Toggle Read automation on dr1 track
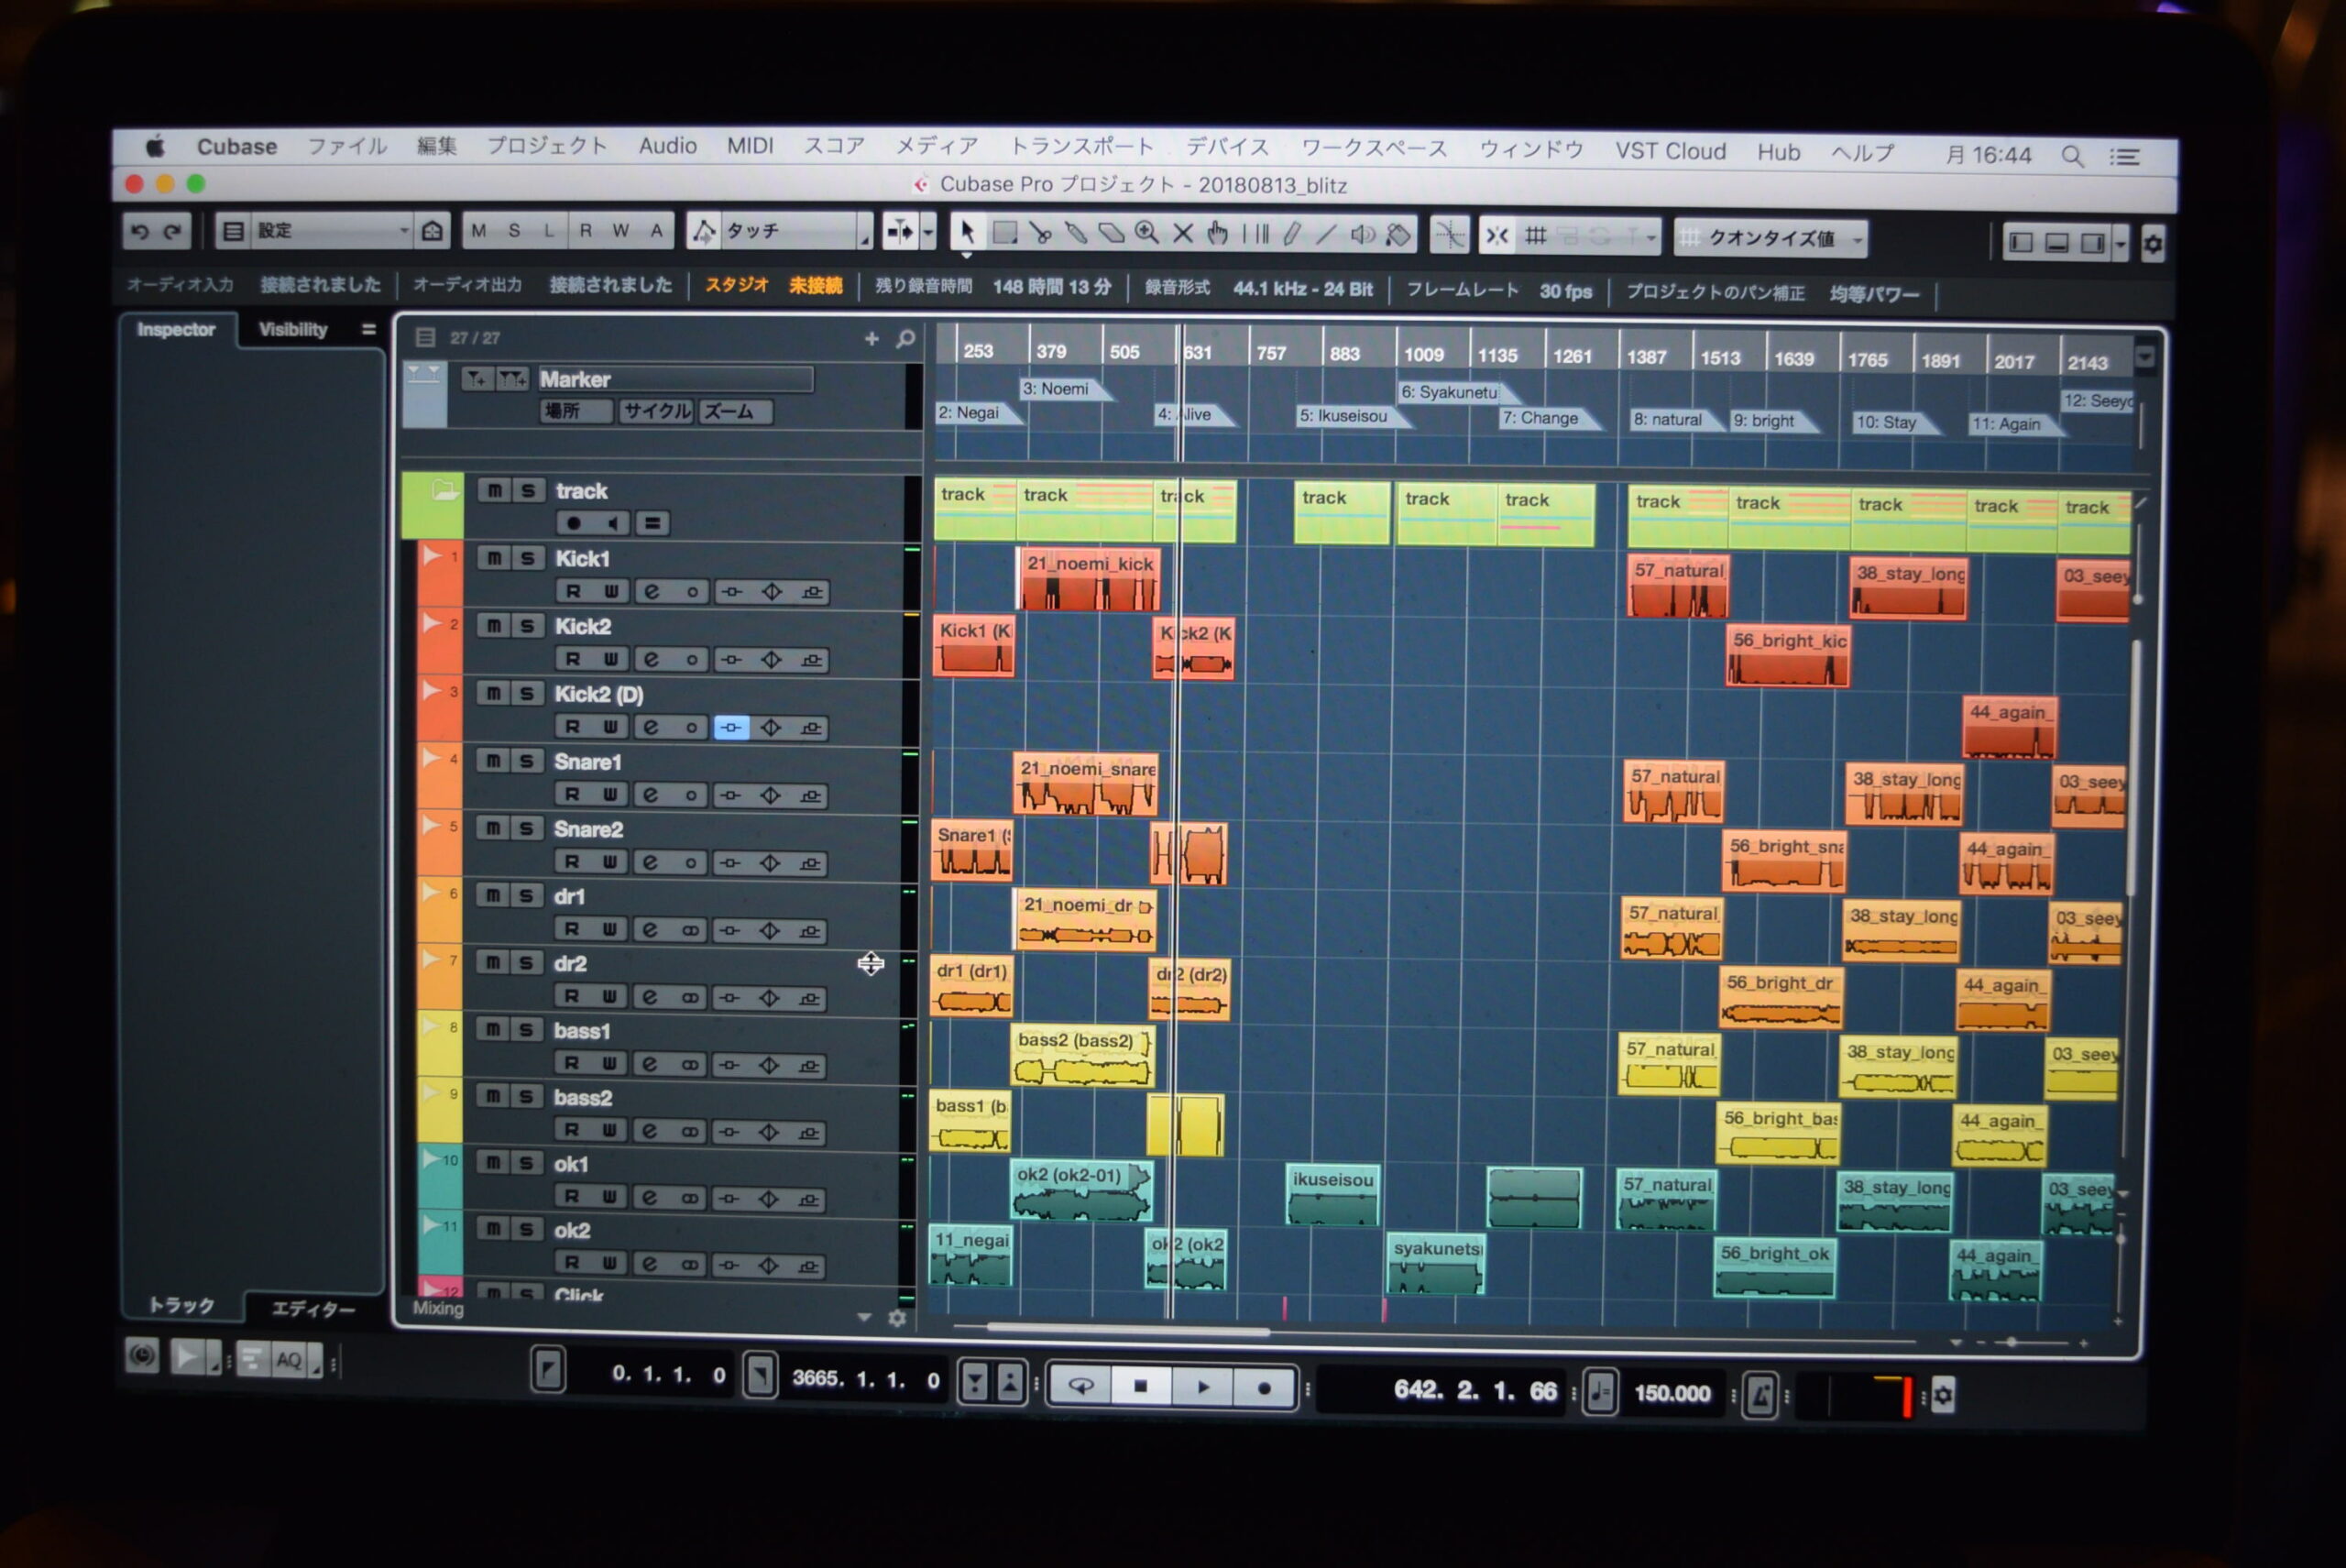This screenshot has height=1568, width=2346. [572, 929]
